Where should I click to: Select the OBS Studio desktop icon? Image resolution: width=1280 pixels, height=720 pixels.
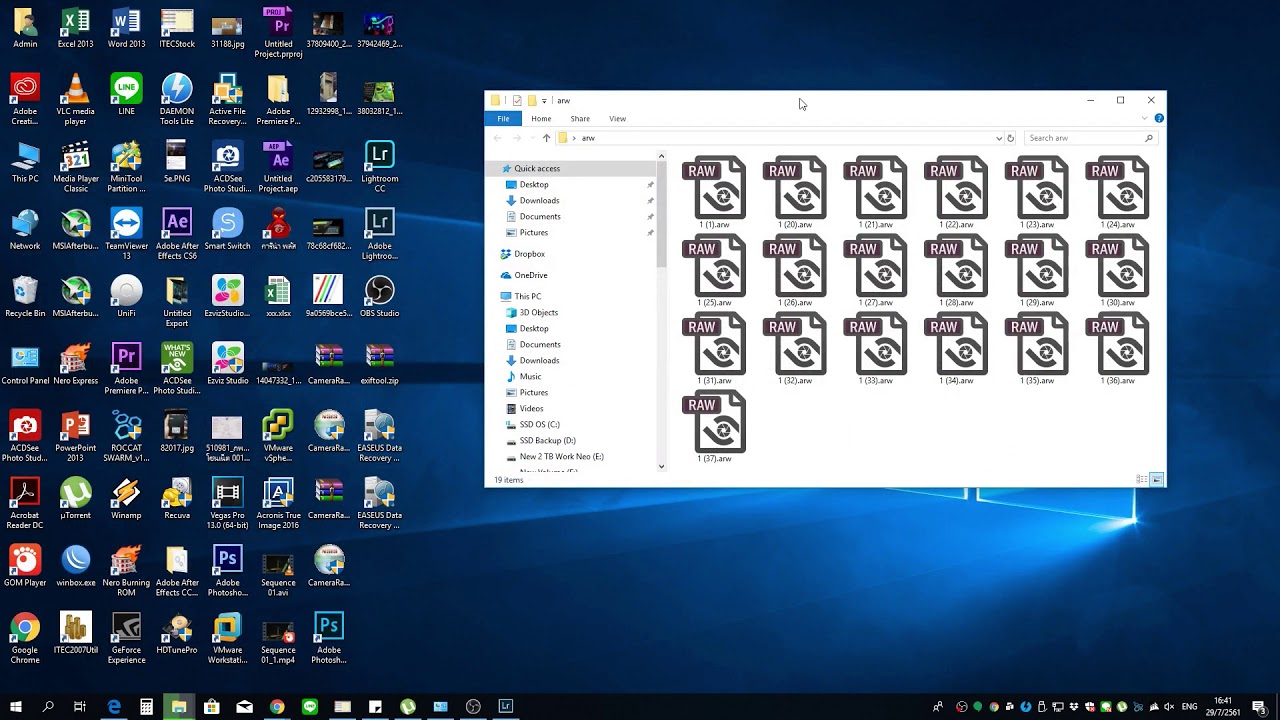pyautogui.click(x=379, y=297)
